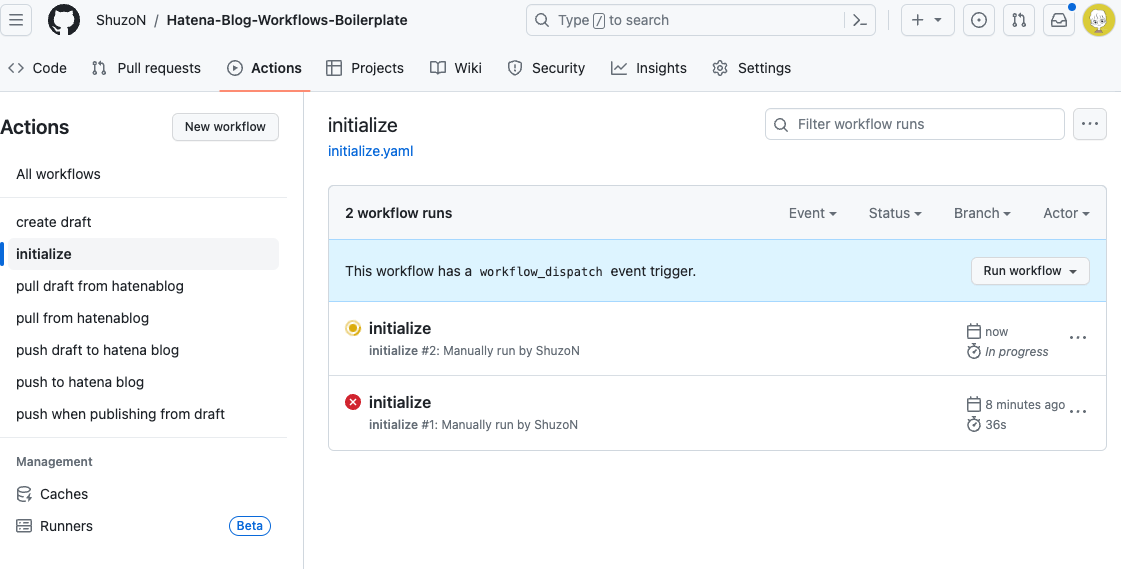Expand the Run workflow dropdown
The height and width of the screenshot is (569, 1121).
1029,271
